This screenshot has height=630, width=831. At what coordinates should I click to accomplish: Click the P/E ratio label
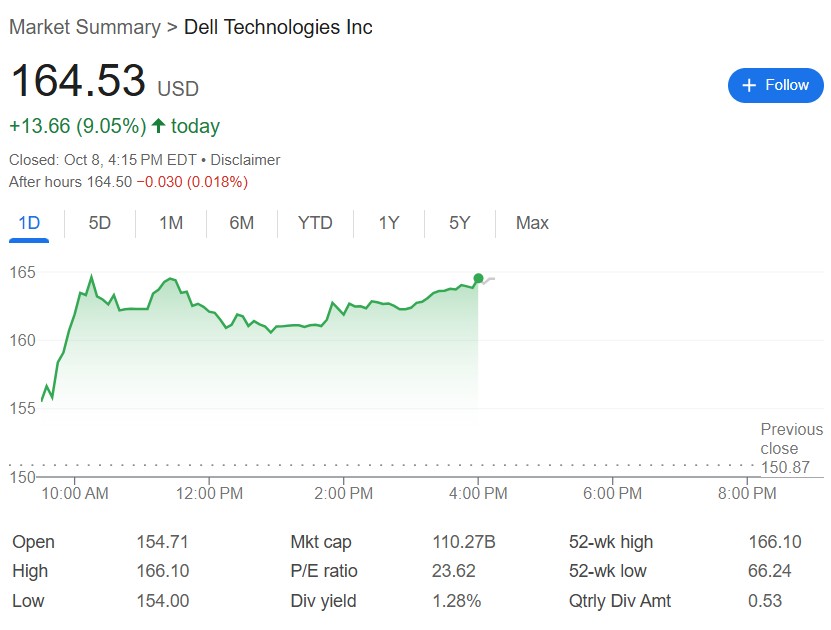[323, 571]
